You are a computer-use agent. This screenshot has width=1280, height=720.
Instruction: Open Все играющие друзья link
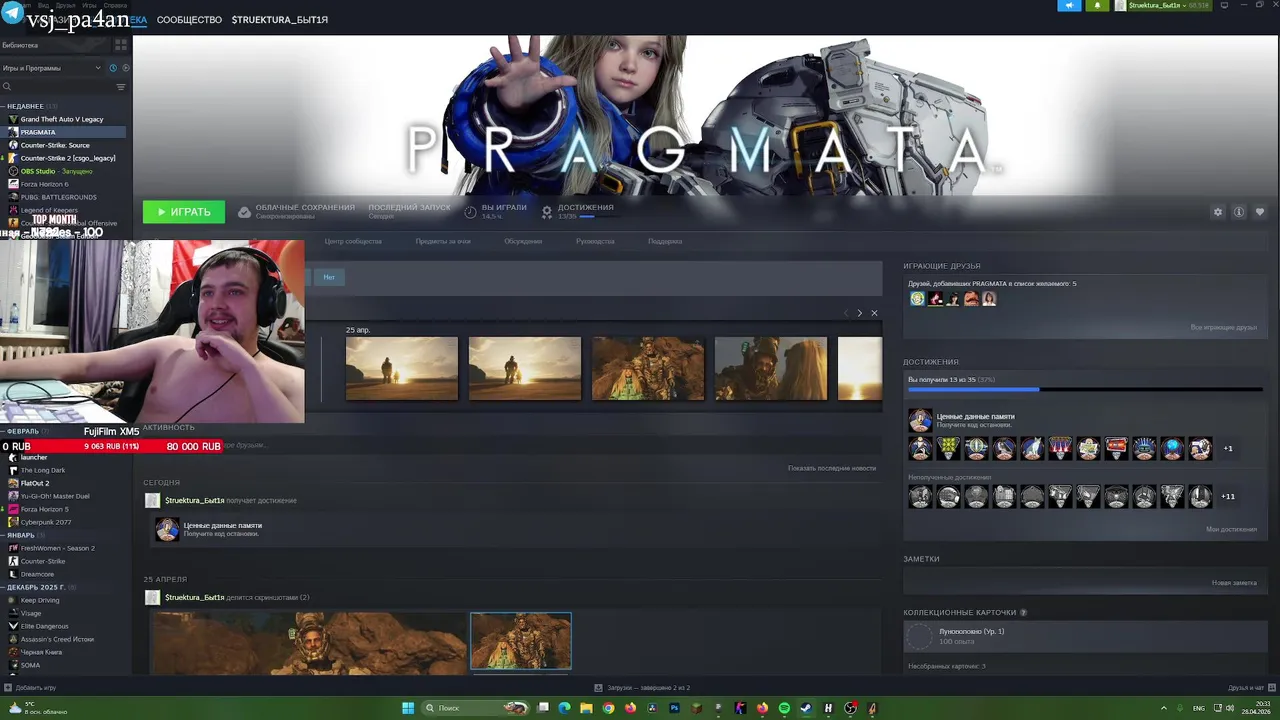point(1224,327)
